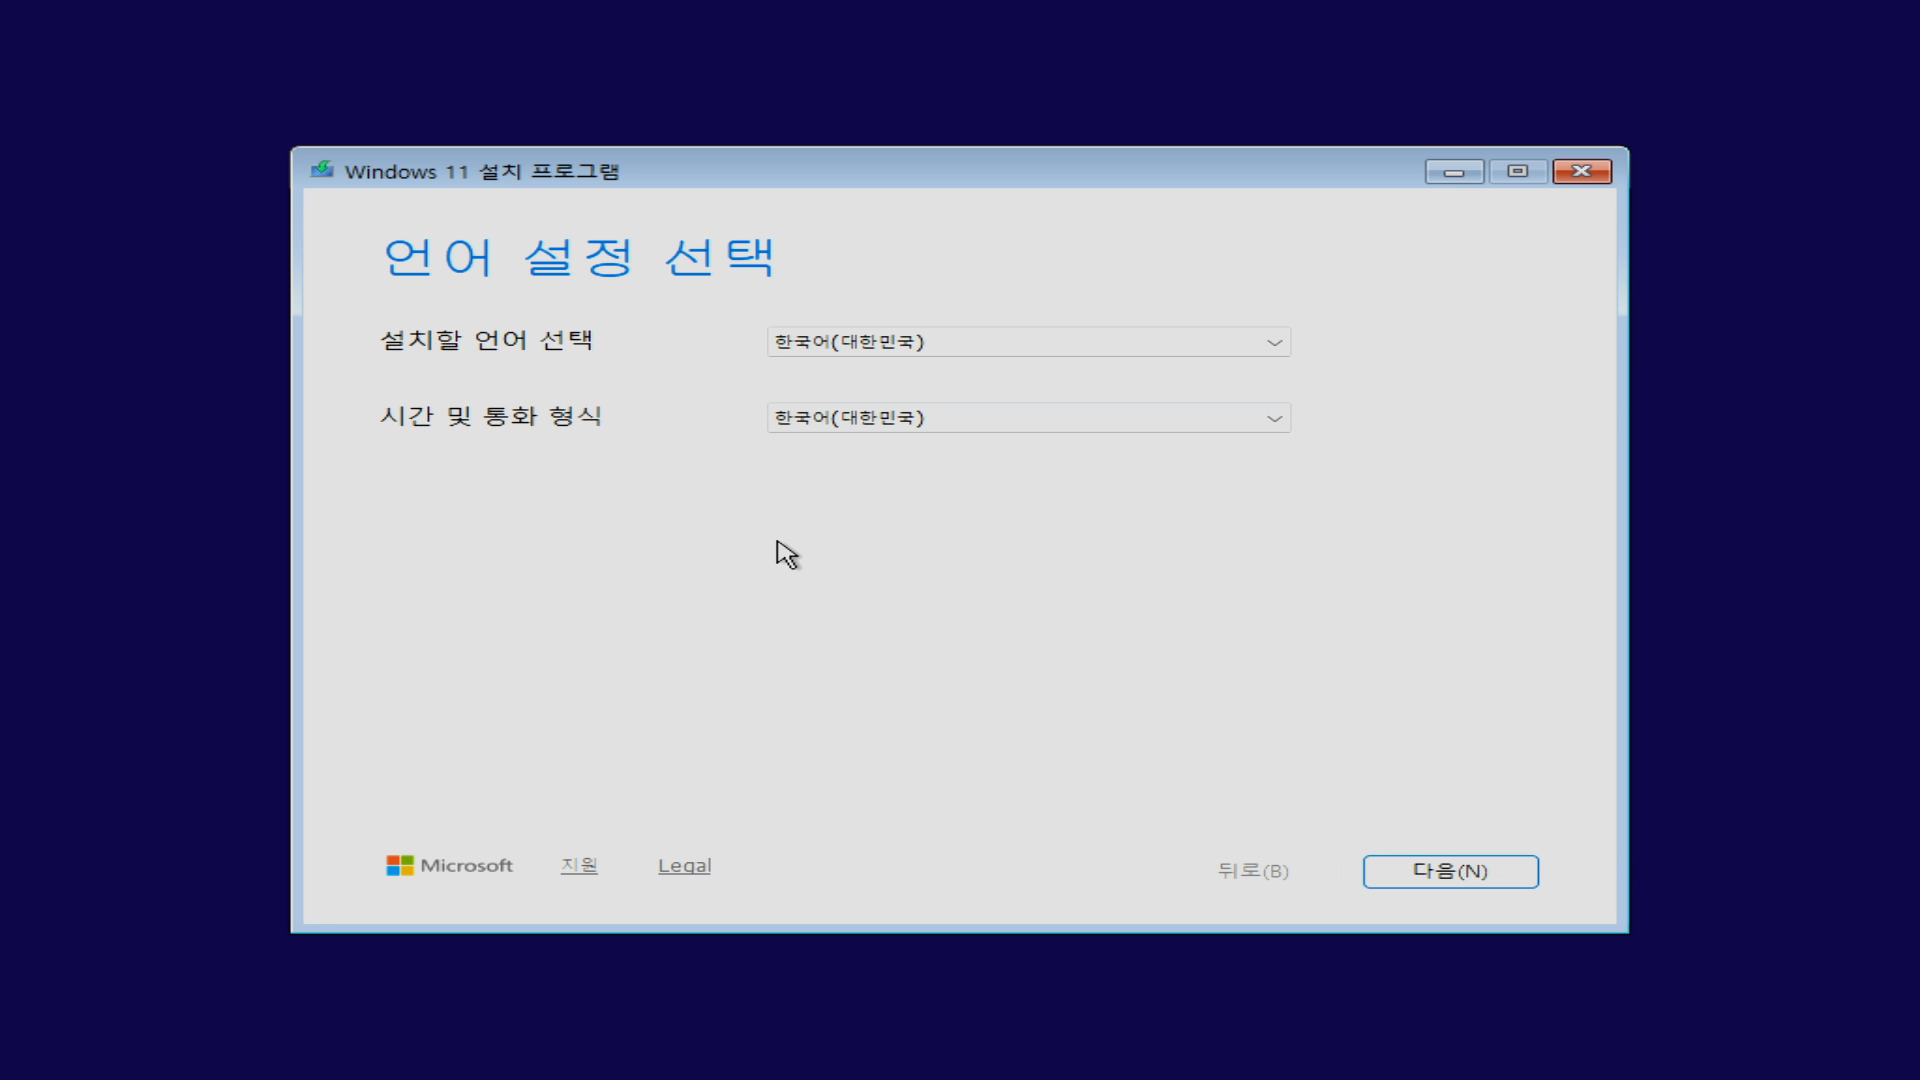Click the 한국어(대한민국) value in the time format field
This screenshot has width=1920, height=1080.
848,417
